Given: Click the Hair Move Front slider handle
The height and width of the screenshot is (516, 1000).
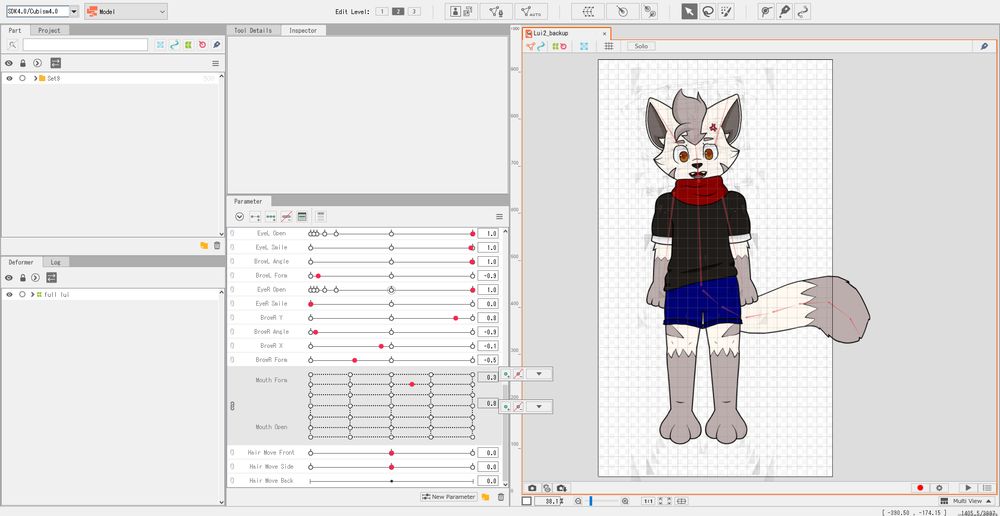Looking at the screenshot, I should (x=392, y=453).
